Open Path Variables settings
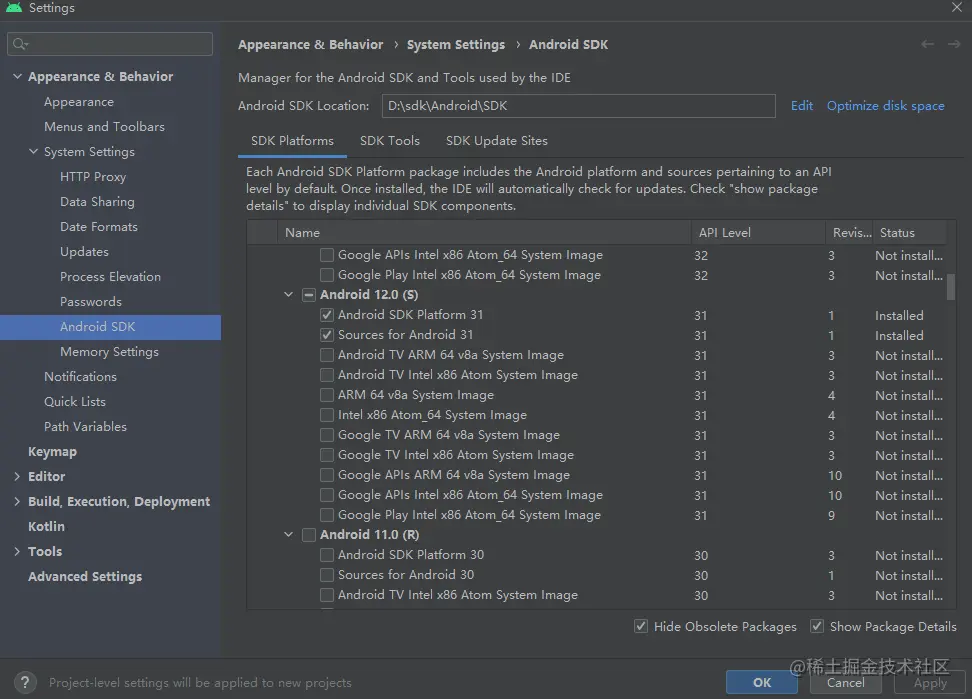The width and height of the screenshot is (972, 699). click(x=85, y=426)
